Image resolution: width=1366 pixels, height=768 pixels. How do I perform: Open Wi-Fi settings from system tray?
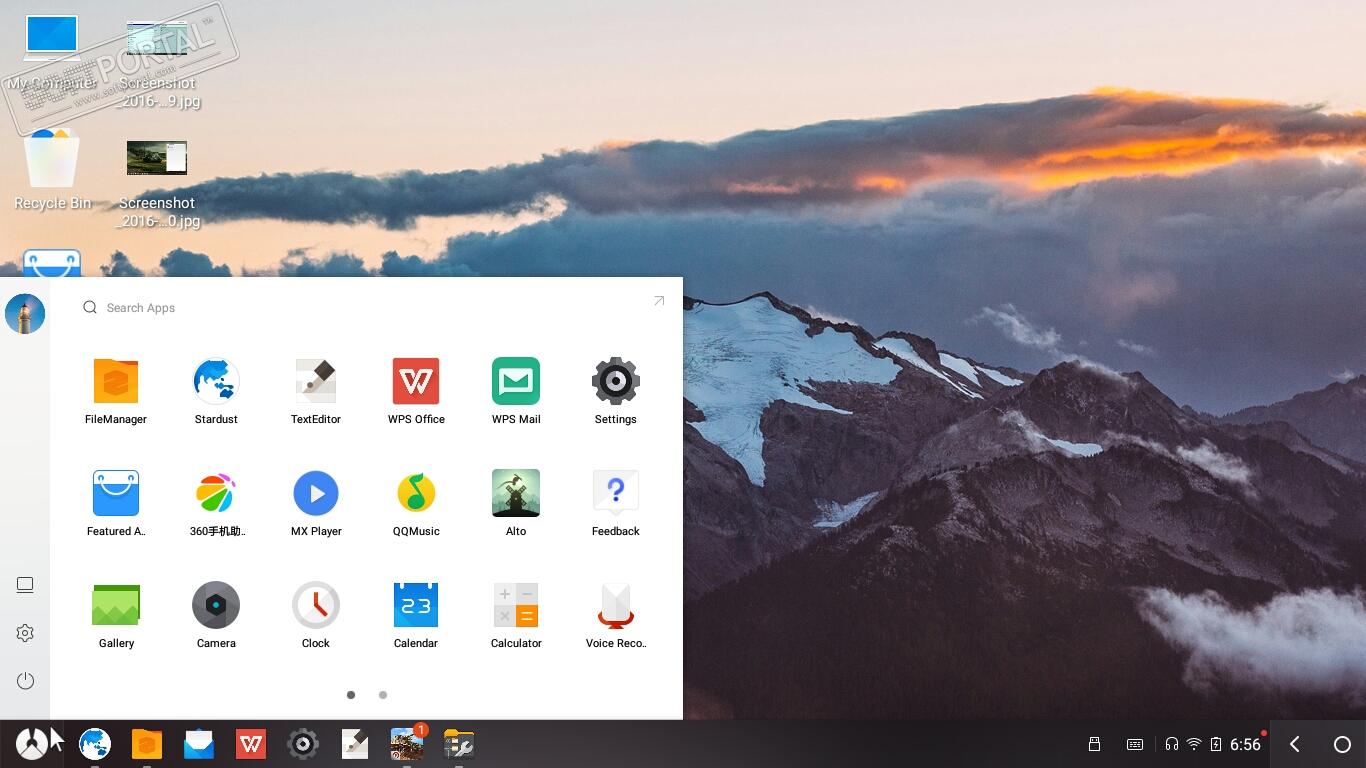1194,744
